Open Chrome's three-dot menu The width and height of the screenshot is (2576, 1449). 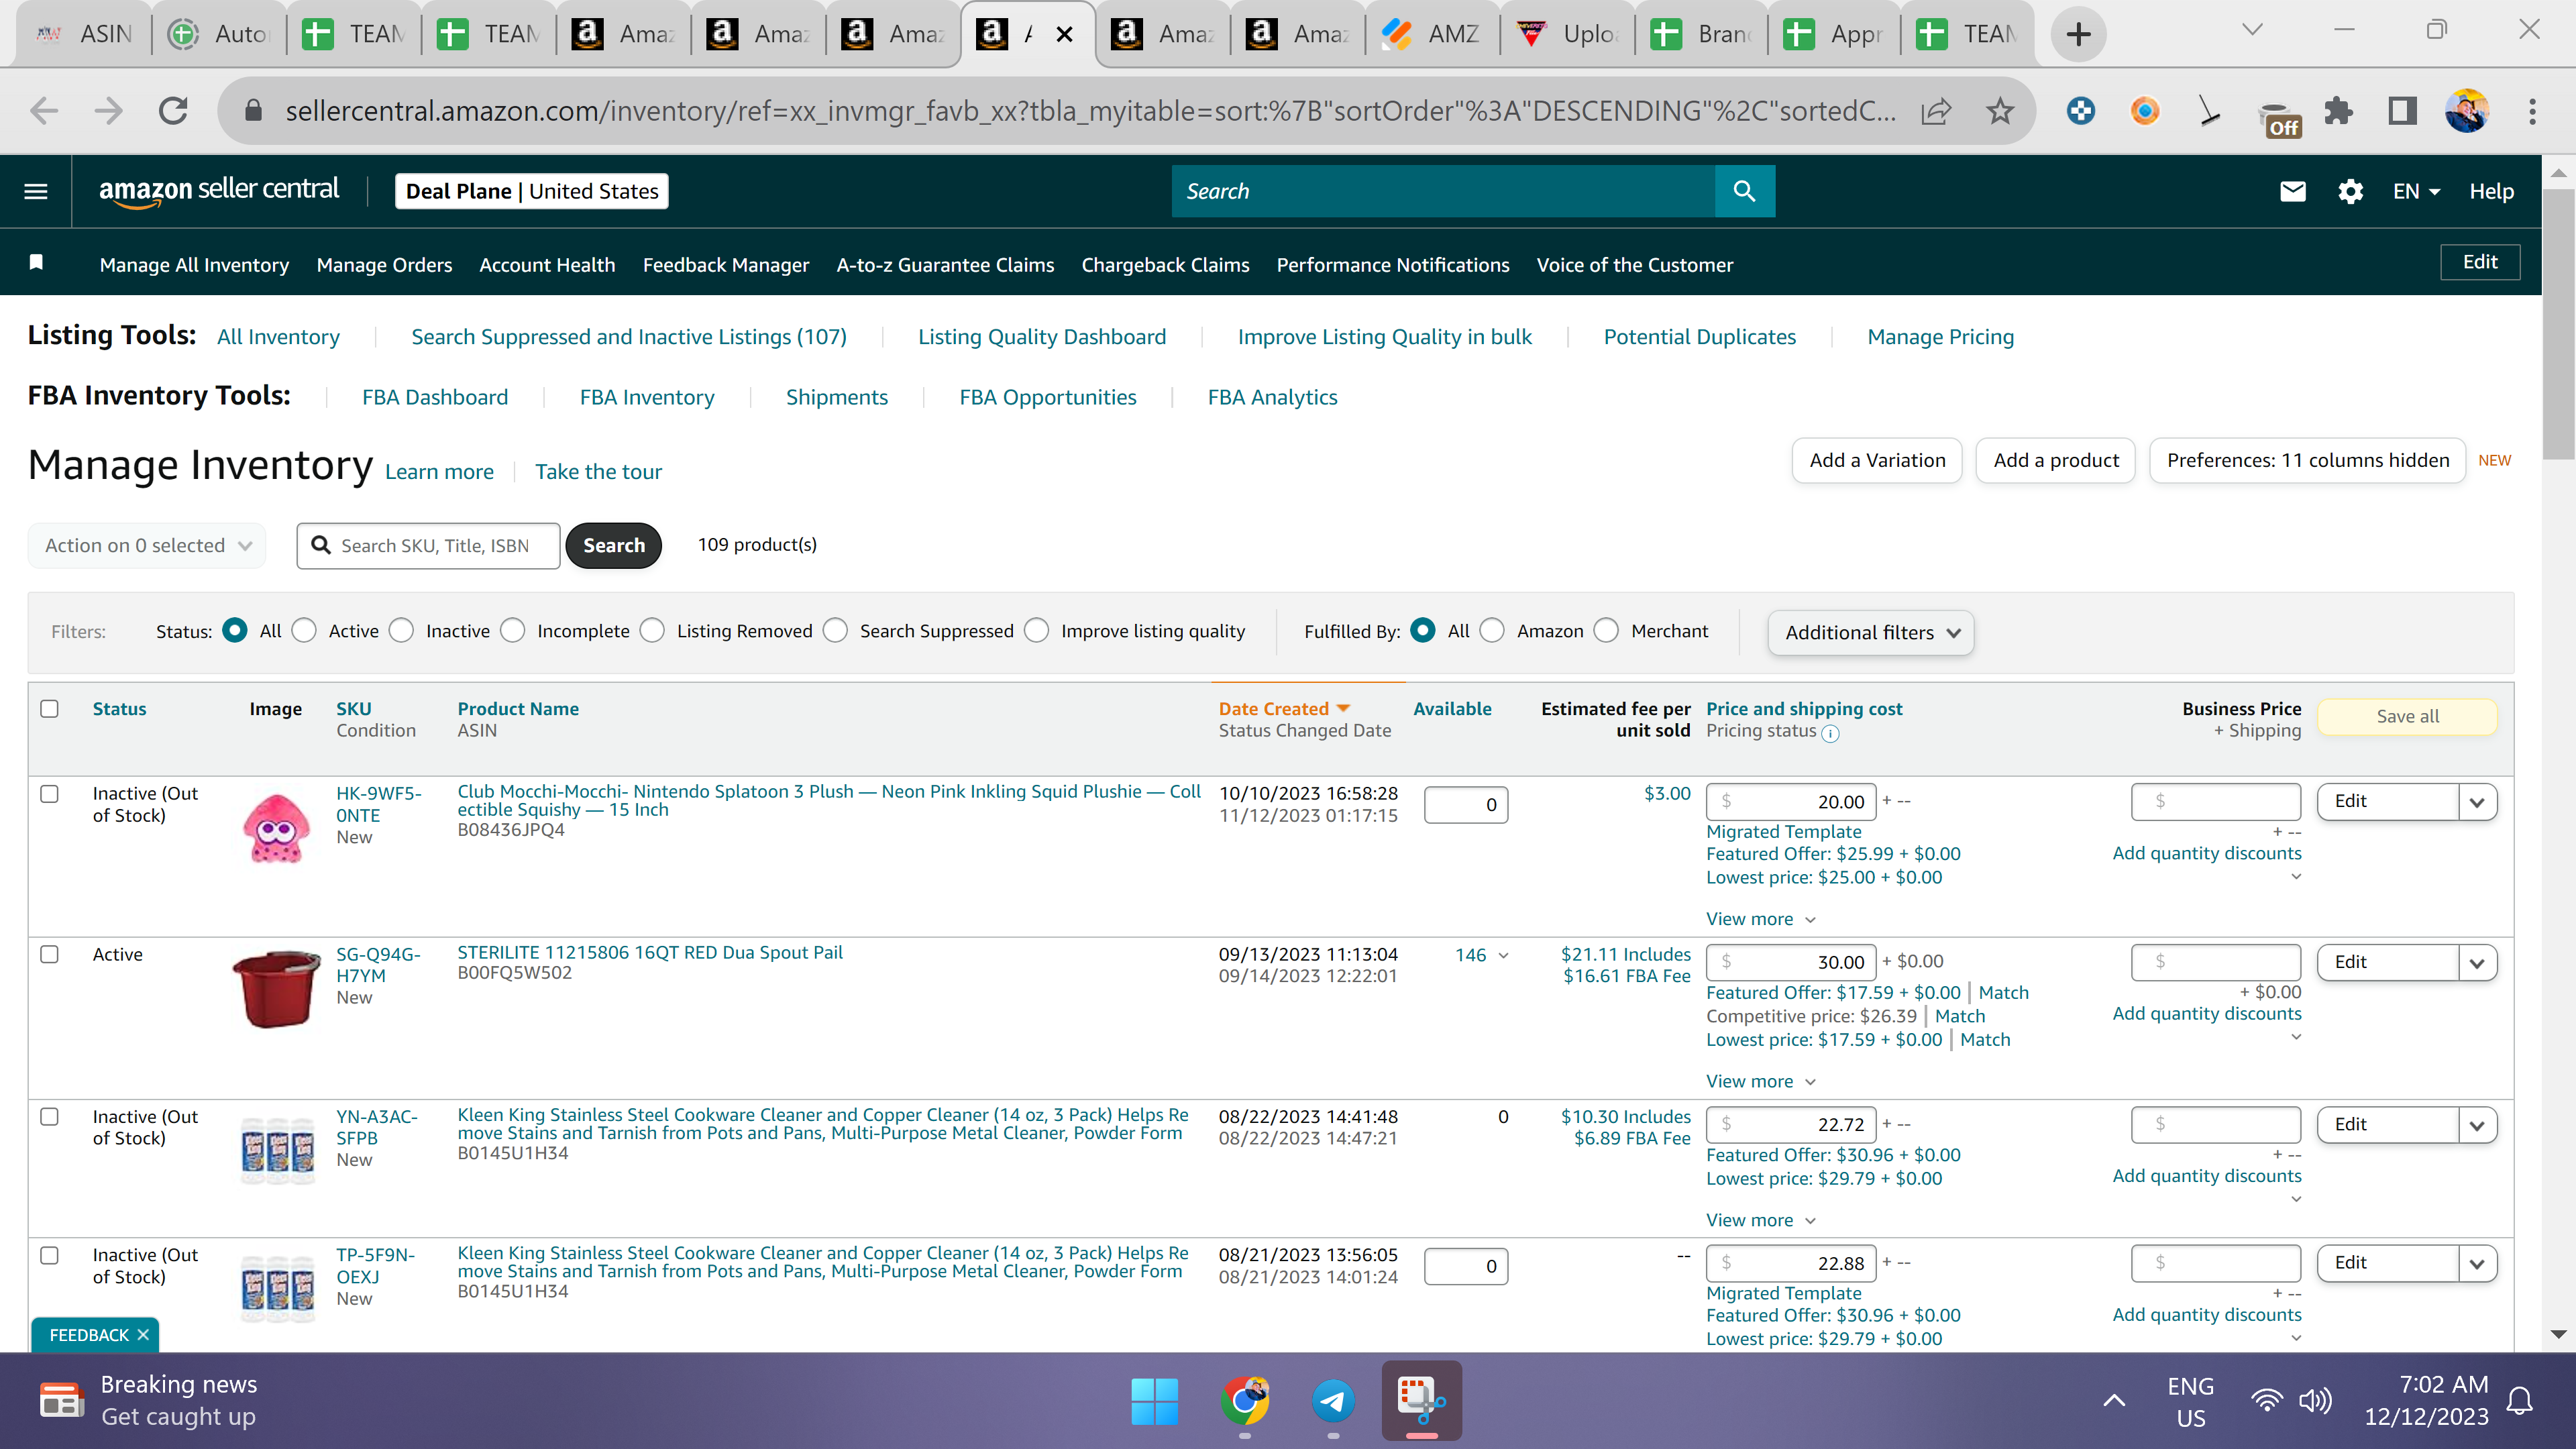[2532, 111]
